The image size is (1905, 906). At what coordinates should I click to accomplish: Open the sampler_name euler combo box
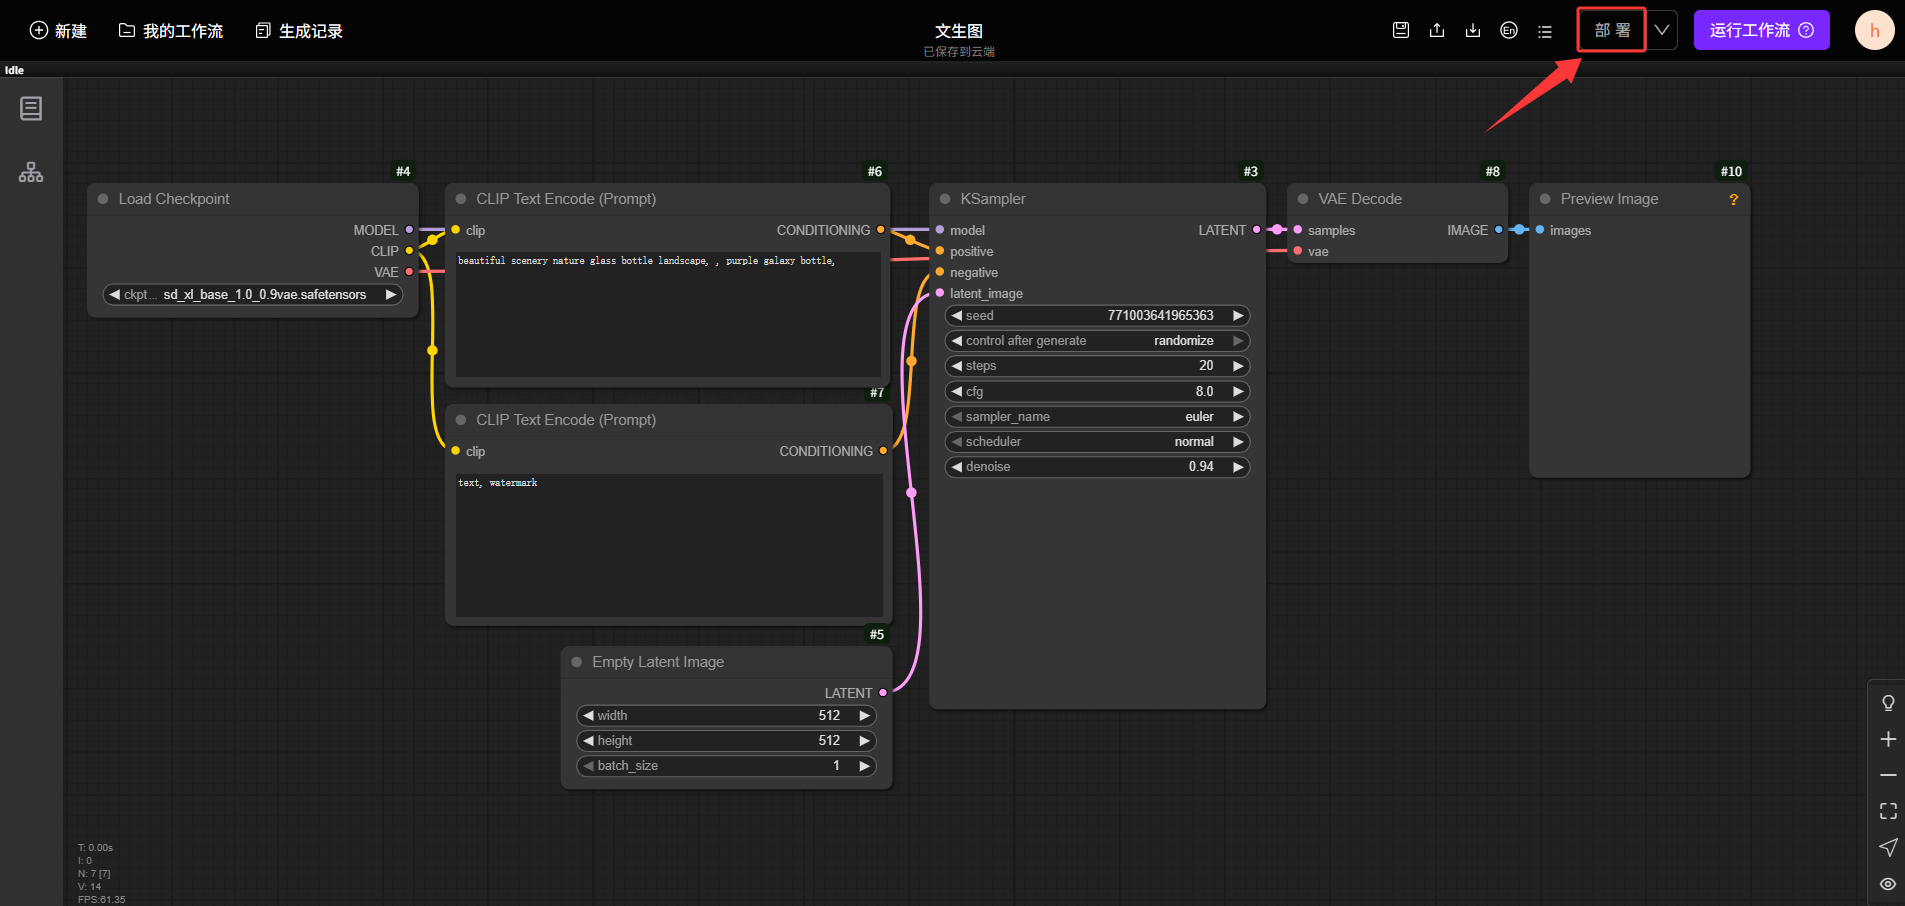1097,417
